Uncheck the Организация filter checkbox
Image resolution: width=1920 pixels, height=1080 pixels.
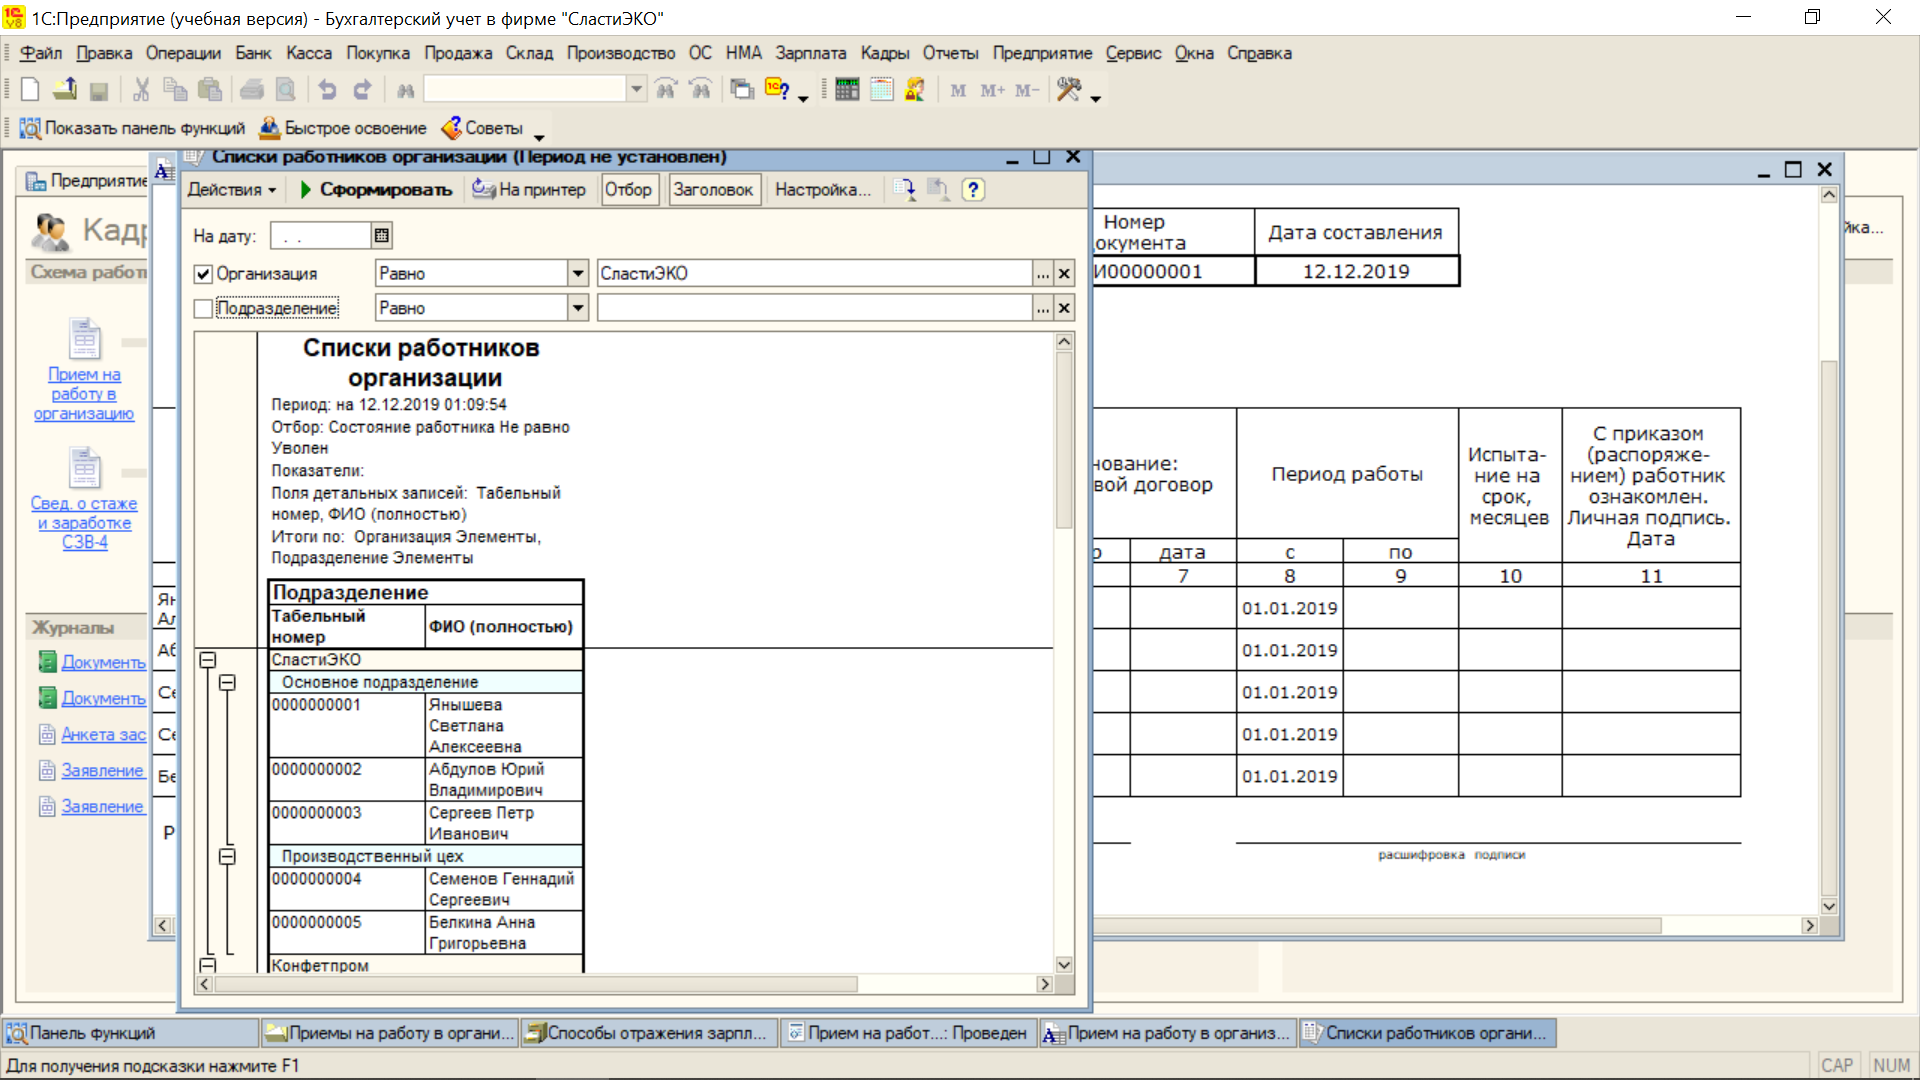[x=204, y=274]
